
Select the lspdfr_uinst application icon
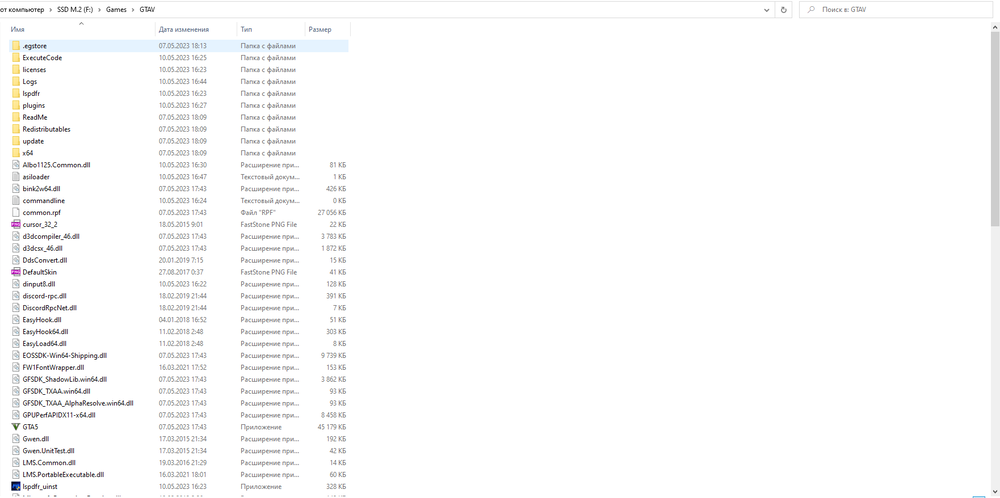tap(16, 487)
